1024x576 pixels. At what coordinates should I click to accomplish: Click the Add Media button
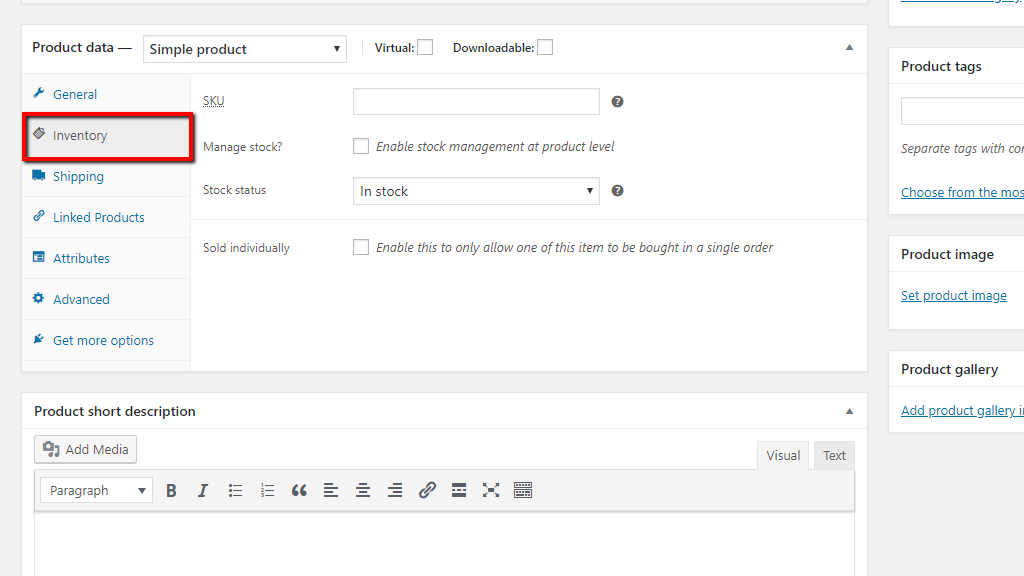point(86,449)
